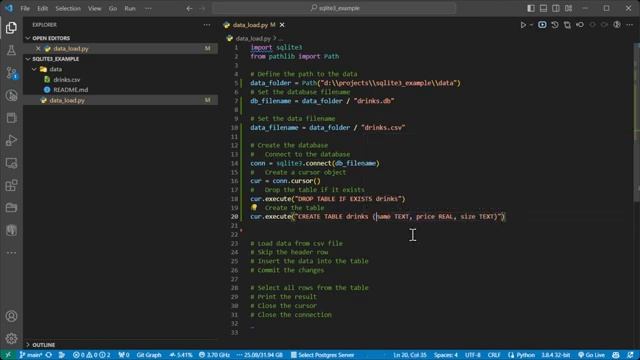Viewport: 640px width, 360px height.
Task: Open Git Graph from status bar
Action: 149,355
